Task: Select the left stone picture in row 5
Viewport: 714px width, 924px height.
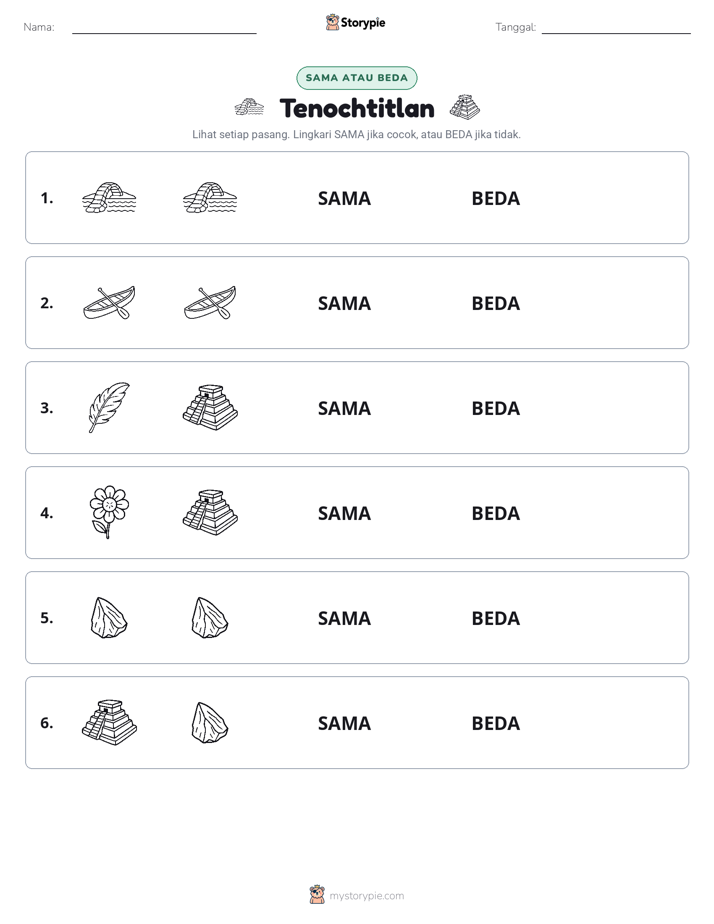Action: (109, 617)
